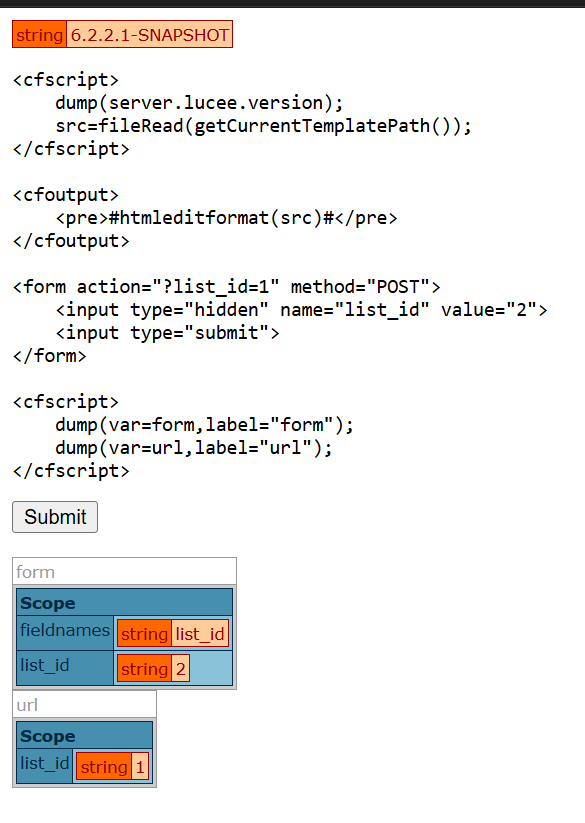Viewport: 585px width, 823px height.
Task: Collapse the form dump title header
Action: (124, 572)
